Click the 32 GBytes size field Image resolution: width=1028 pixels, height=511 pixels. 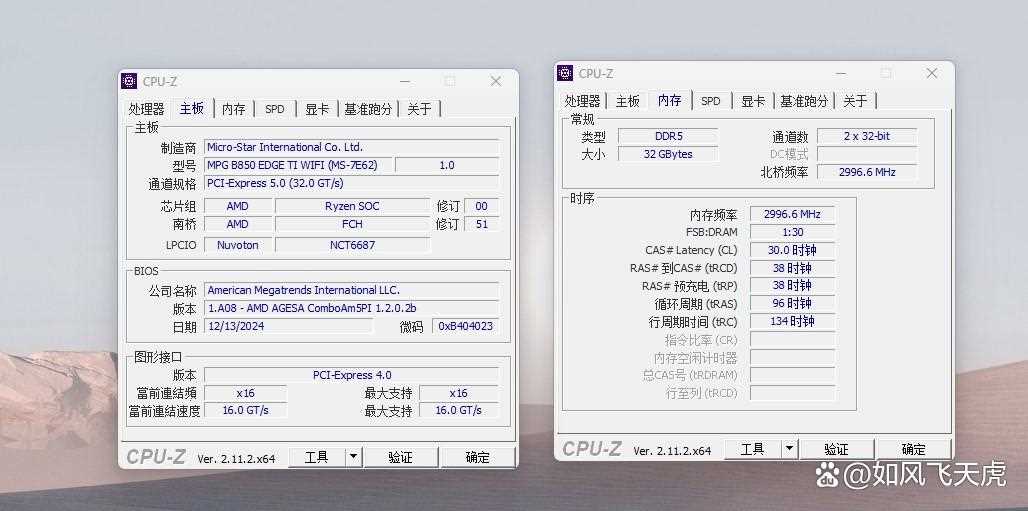click(668, 154)
